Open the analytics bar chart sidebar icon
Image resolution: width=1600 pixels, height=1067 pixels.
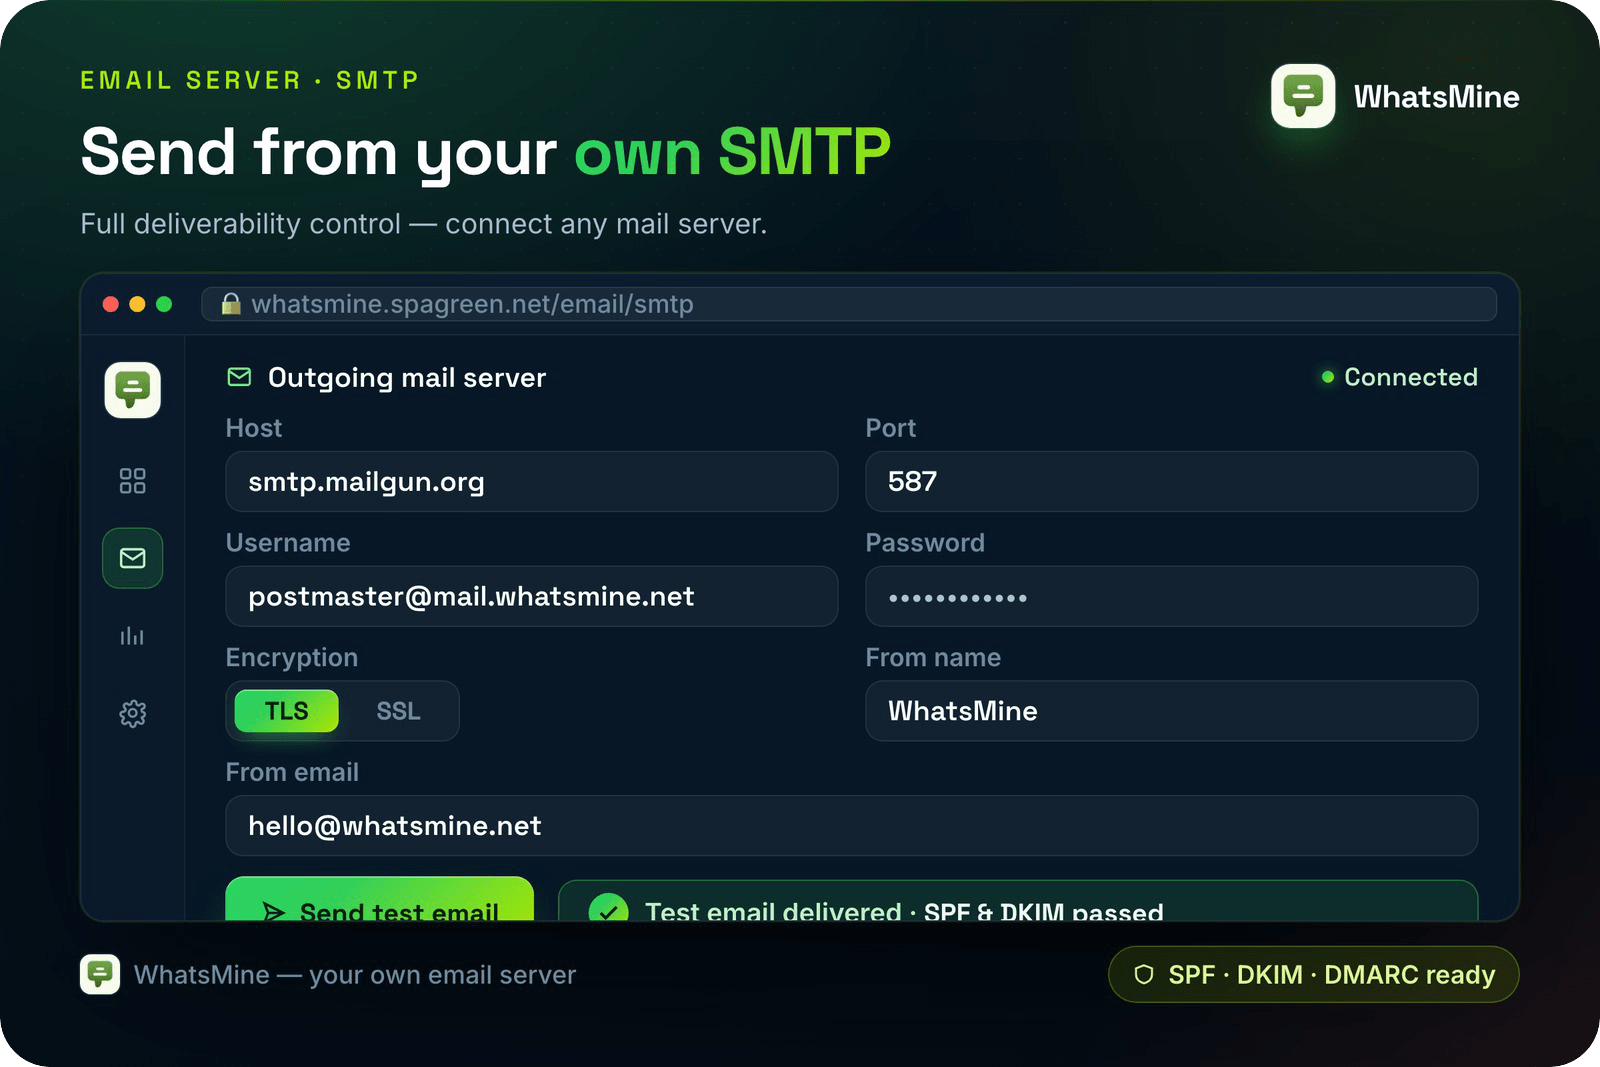(x=132, y=635)
